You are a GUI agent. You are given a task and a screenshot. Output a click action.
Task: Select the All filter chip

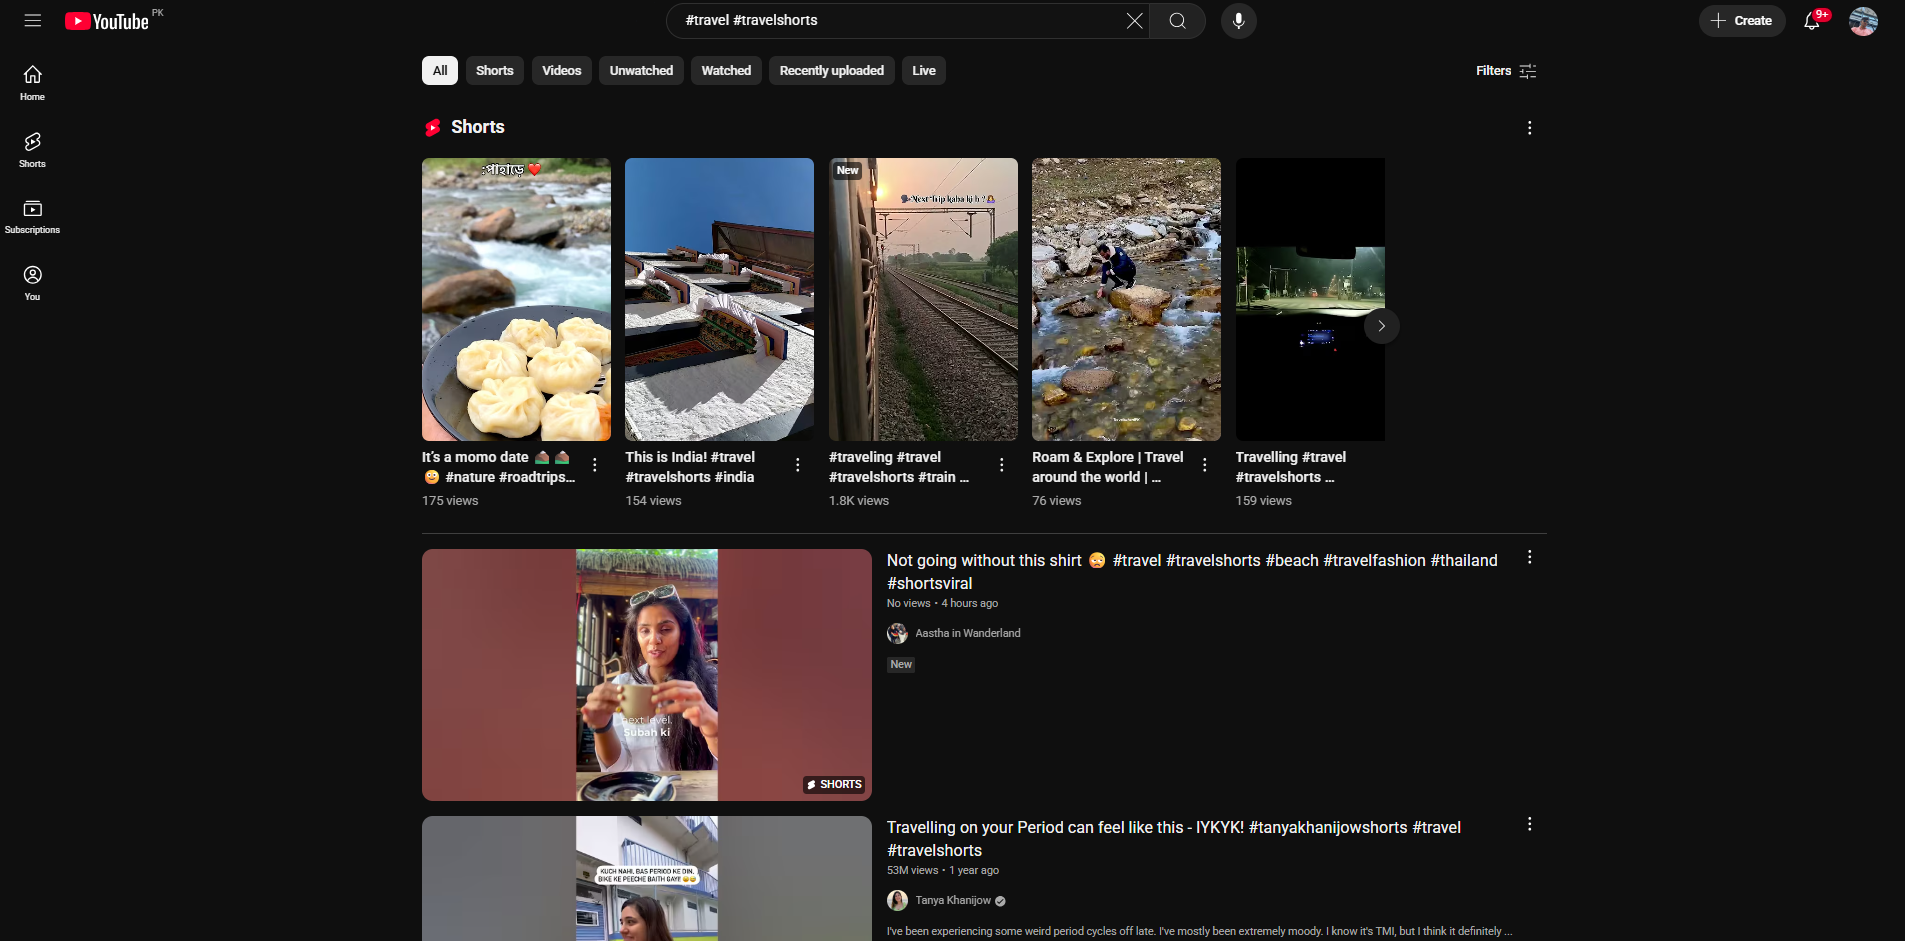pyautogui.click(x=440, y=71)
